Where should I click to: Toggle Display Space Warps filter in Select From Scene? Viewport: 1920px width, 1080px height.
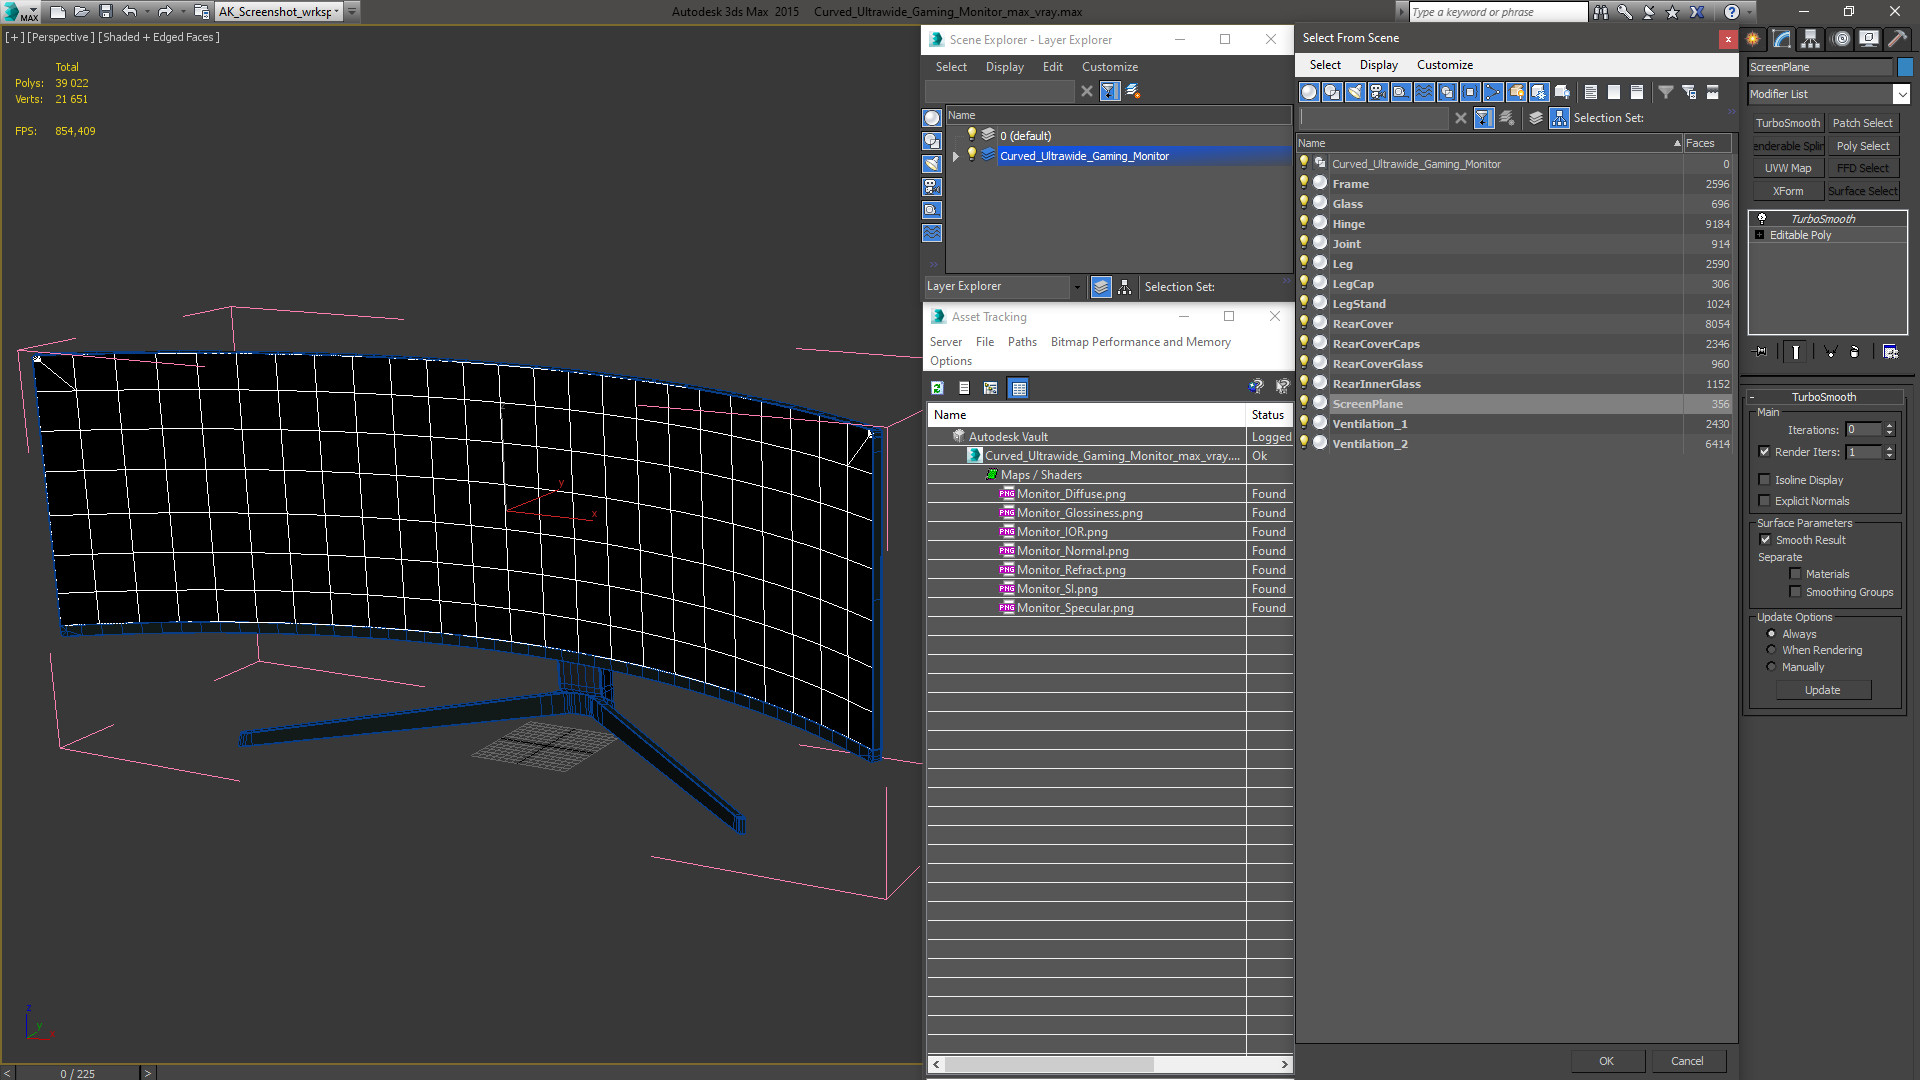pos(1424,92)
